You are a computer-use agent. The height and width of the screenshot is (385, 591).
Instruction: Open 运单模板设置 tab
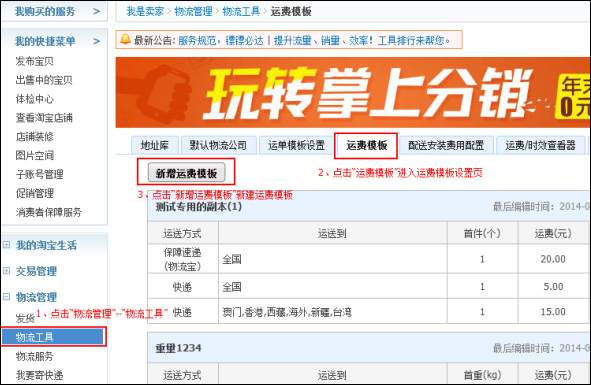(x=296, y=145)
